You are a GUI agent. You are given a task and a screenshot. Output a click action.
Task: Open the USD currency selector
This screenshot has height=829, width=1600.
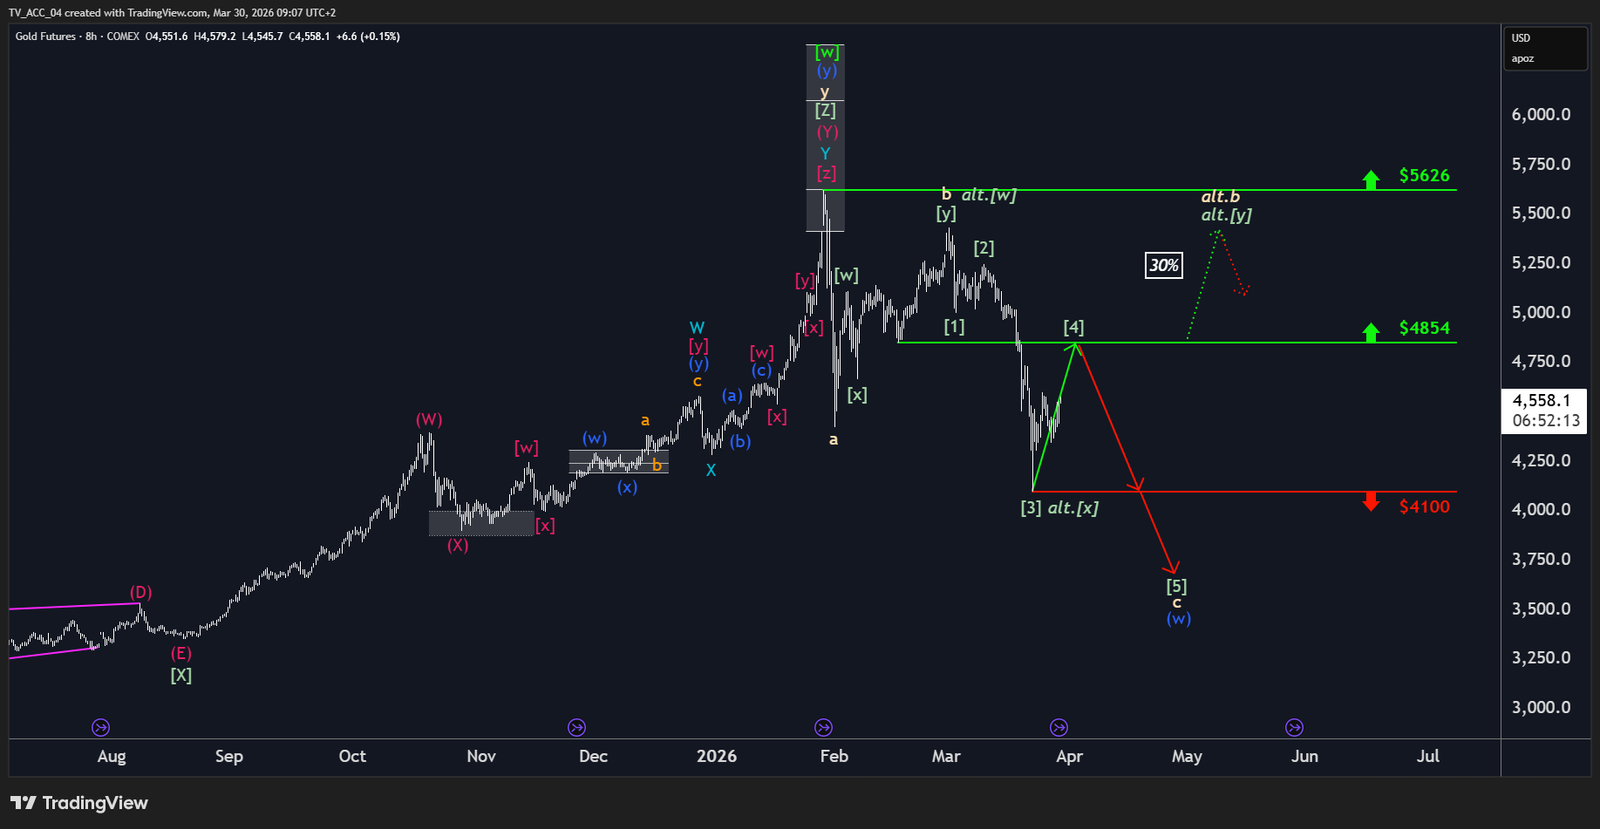1521,38
